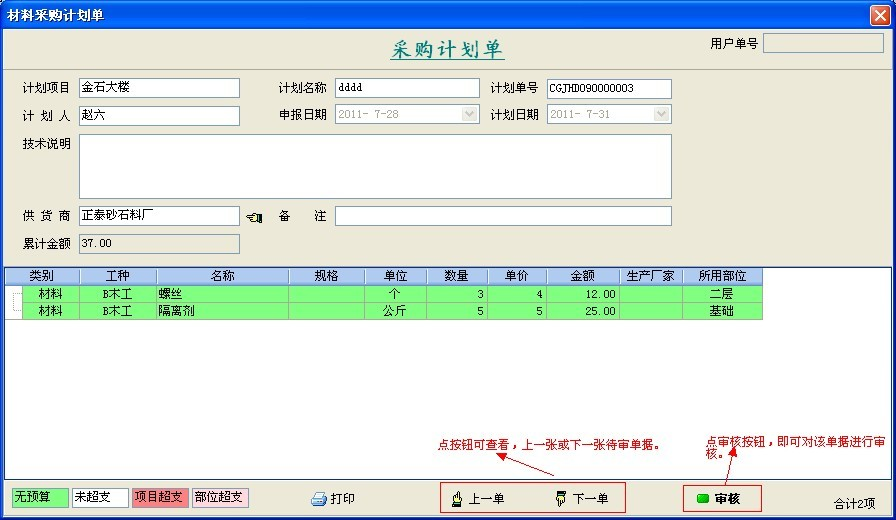This screenshot has width=896, height=520.
Task: Click the 上一单 previous order button
Action: point(478,499)
